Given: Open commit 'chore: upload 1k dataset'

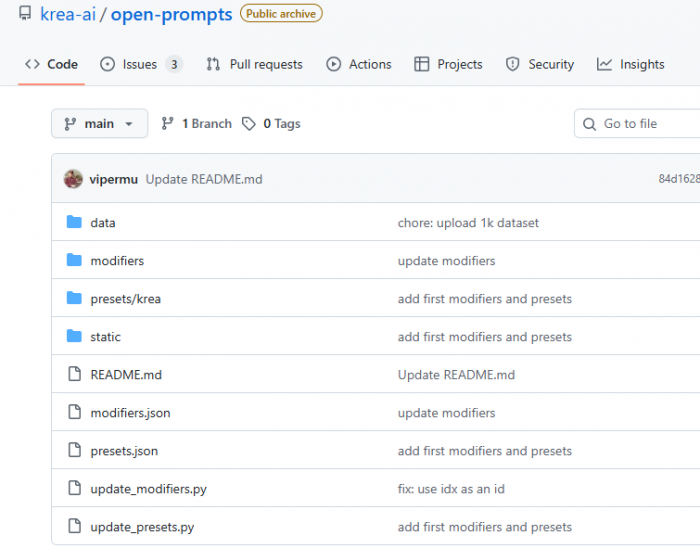Looking at the screenshot, I should (468, 223).
